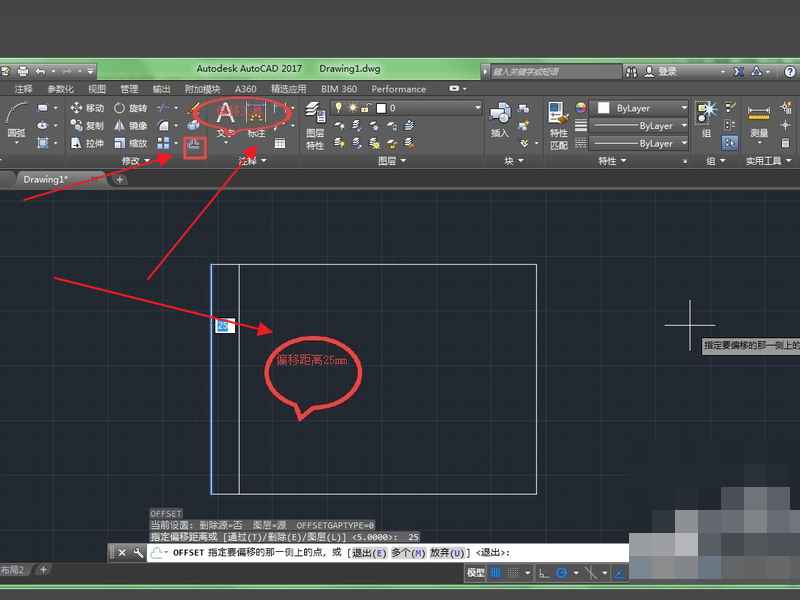Image resolution: width=800 pixels, height=600 pixels.
Task: Click Match Properties (特性匹配) icon
Action: click(x=559, y=125)
